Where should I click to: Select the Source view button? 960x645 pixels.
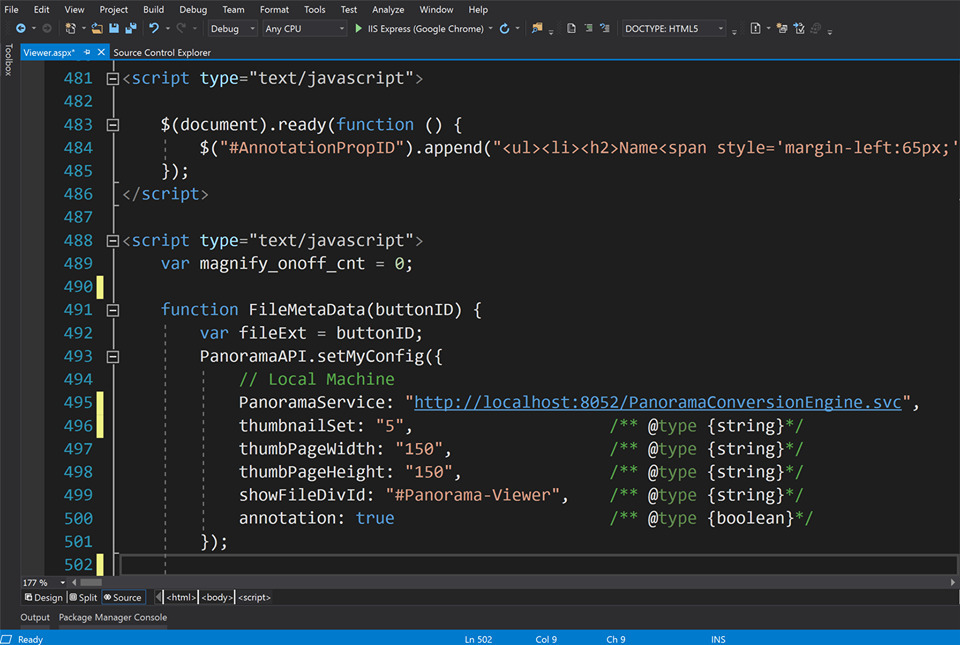click(x=123, y=597)
